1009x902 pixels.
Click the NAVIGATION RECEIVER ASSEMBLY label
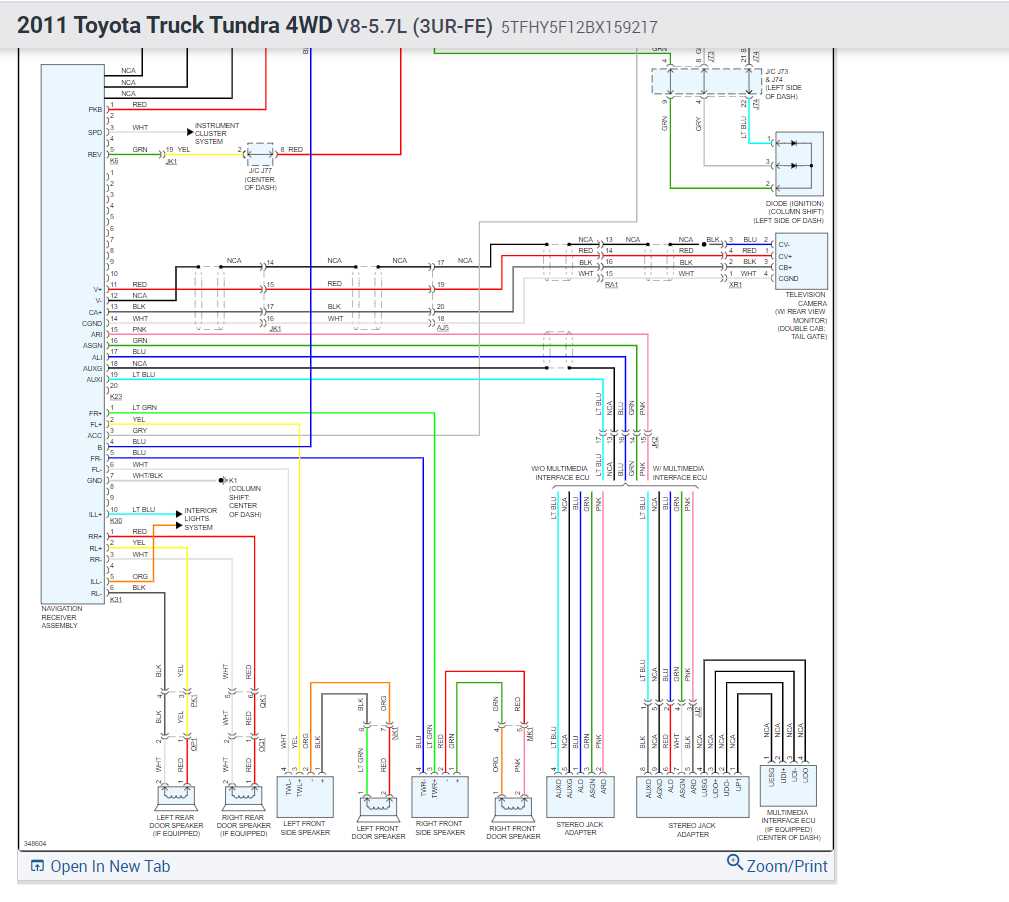62,617
